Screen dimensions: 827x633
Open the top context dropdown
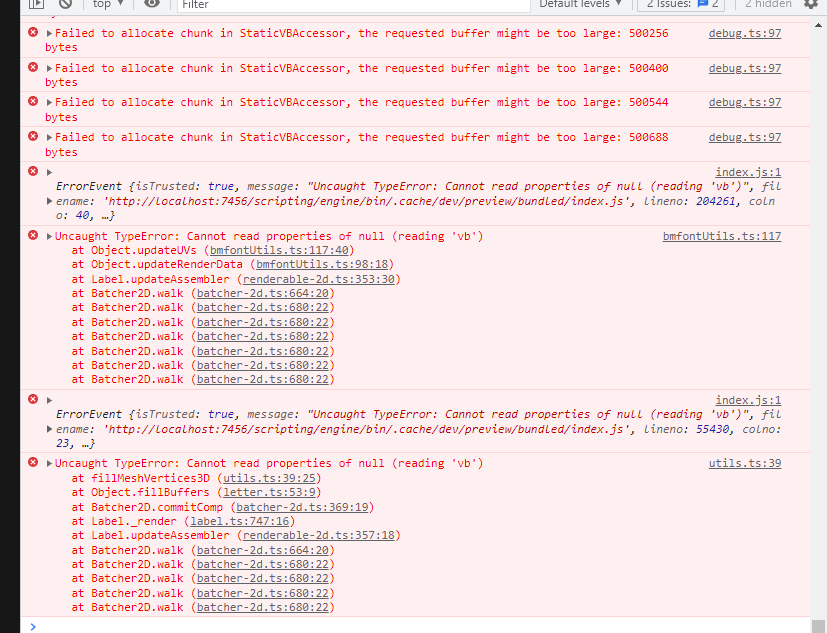pyautogui.click(x=108, y=4)
